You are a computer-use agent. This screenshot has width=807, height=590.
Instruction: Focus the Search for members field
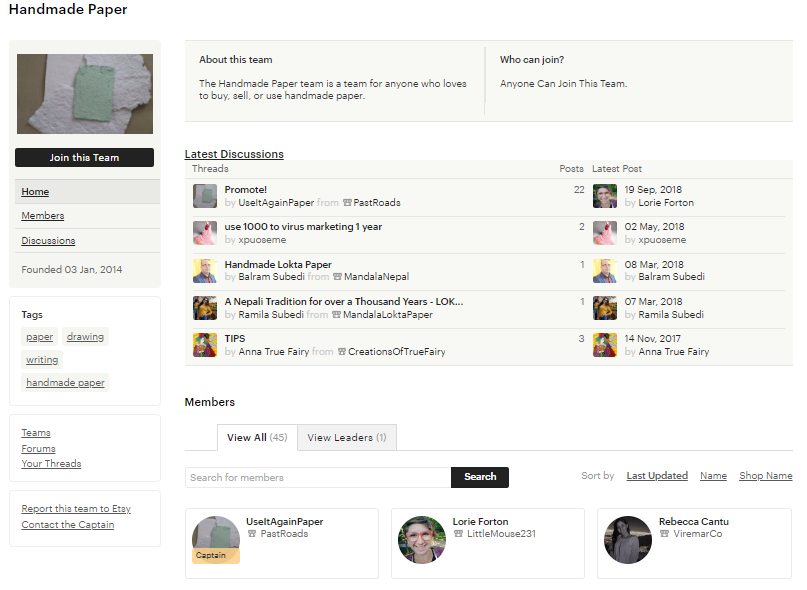(318, 477)
